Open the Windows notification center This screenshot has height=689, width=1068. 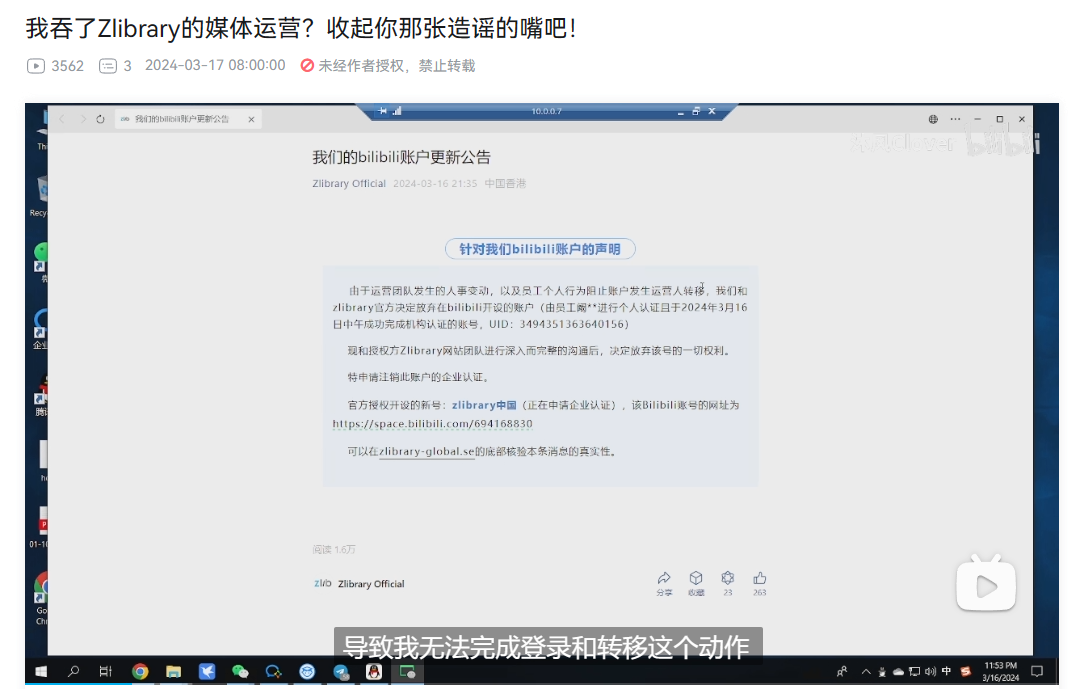point(1037,672)
